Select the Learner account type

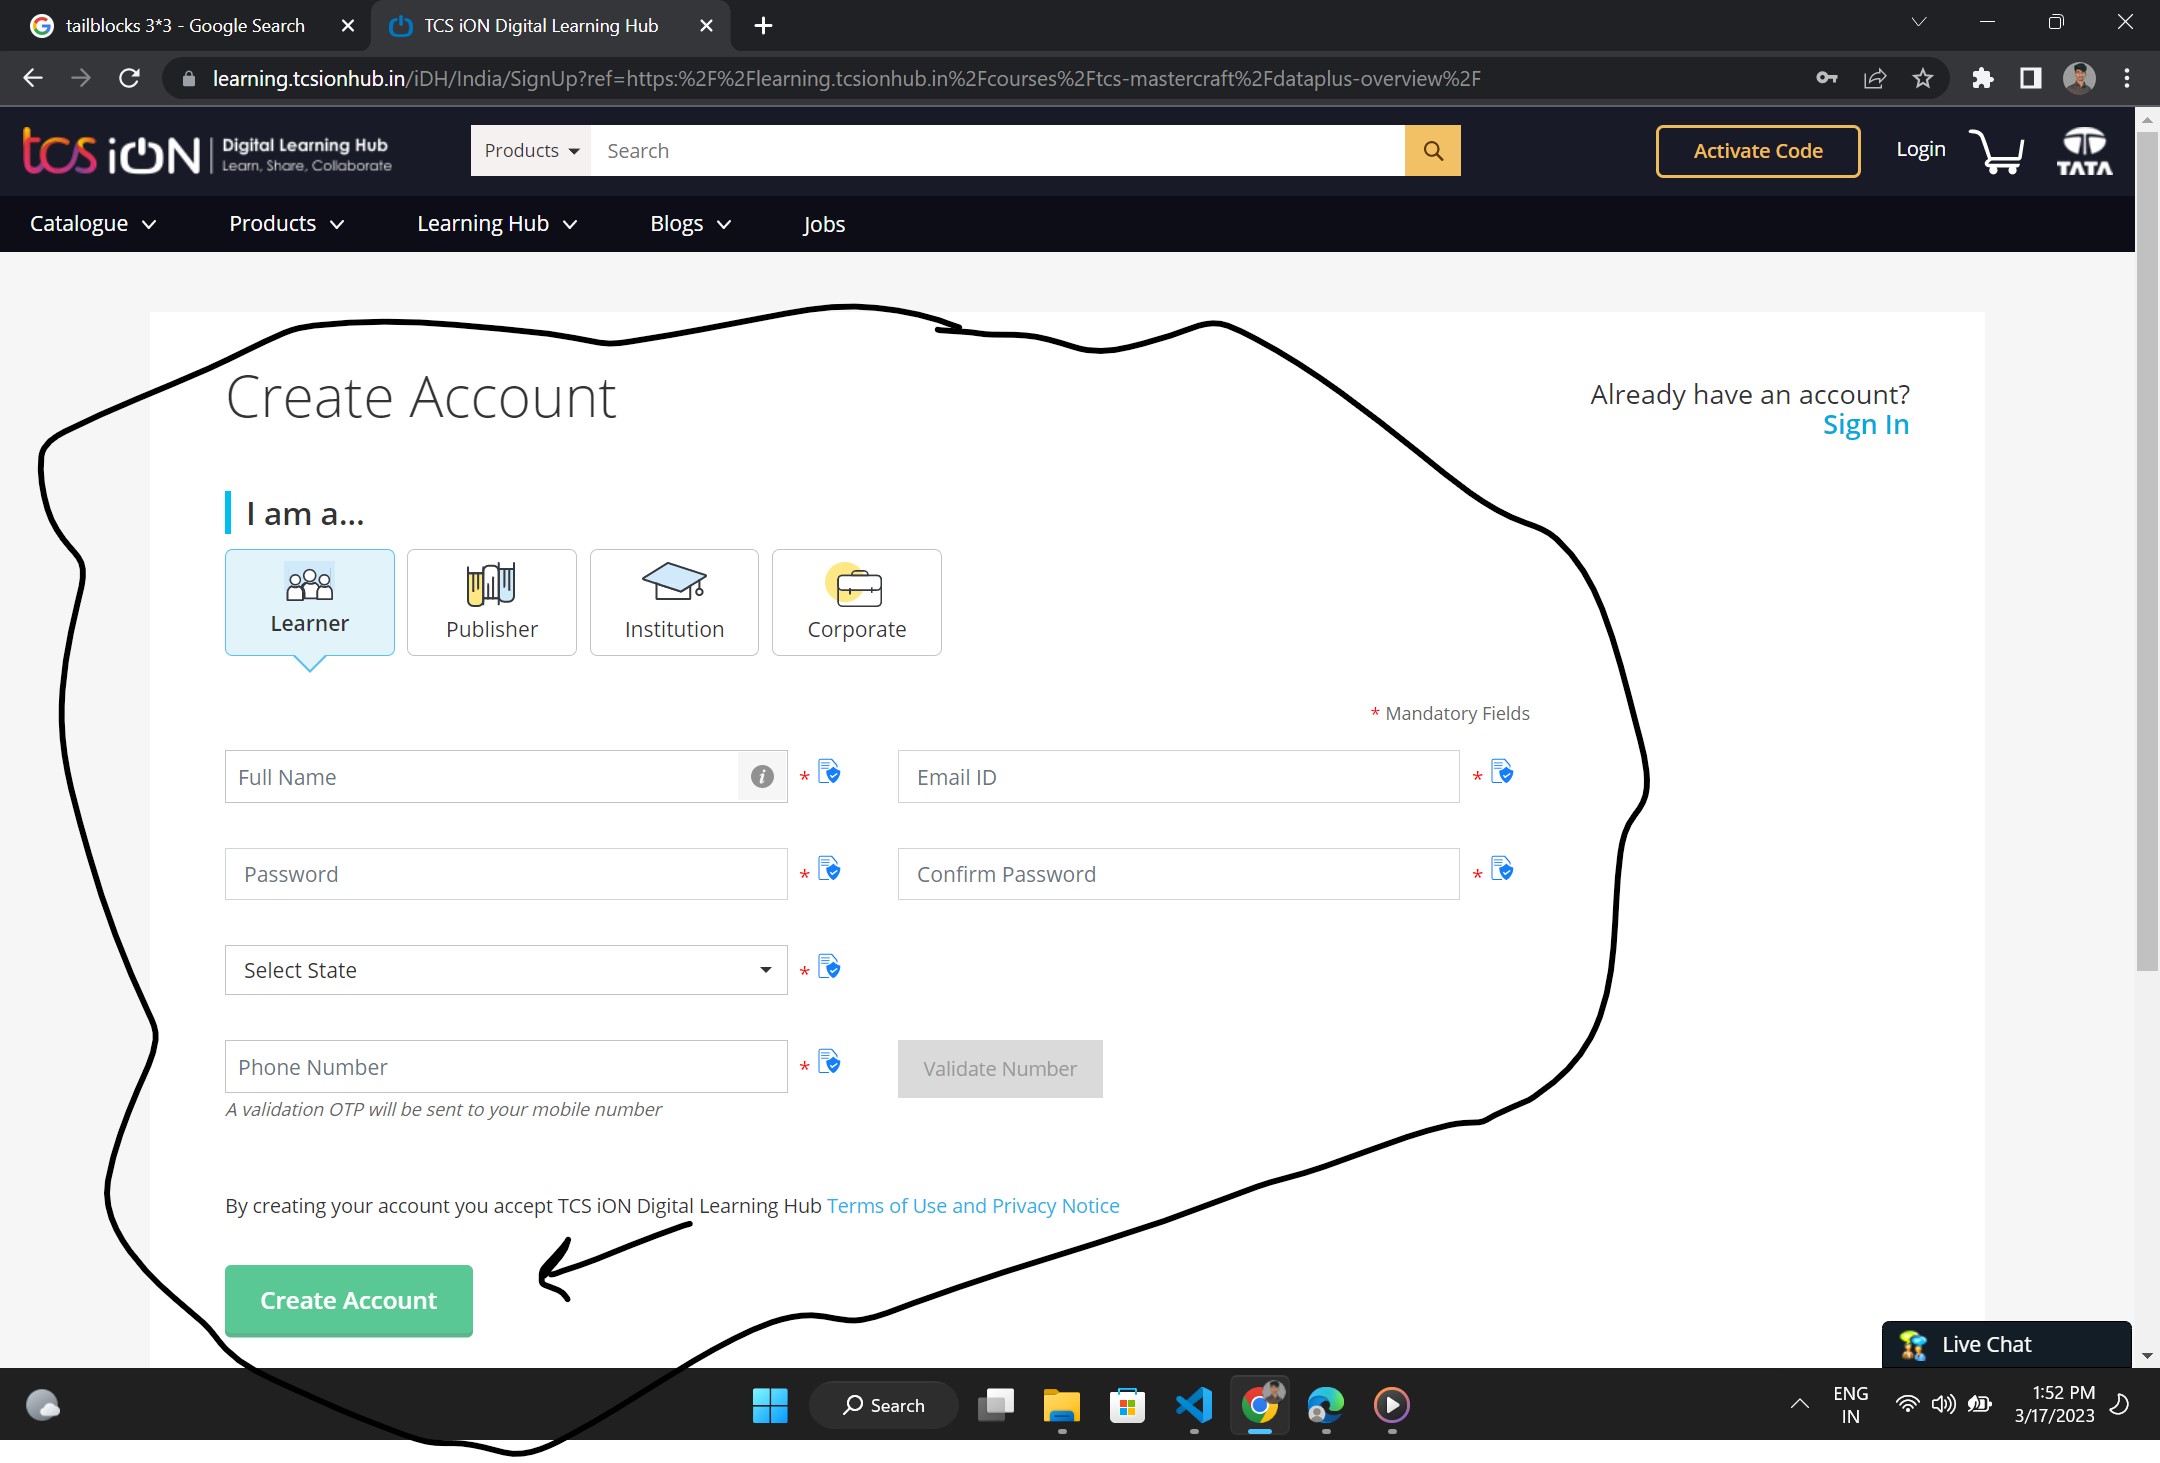(x=310, y=602)
